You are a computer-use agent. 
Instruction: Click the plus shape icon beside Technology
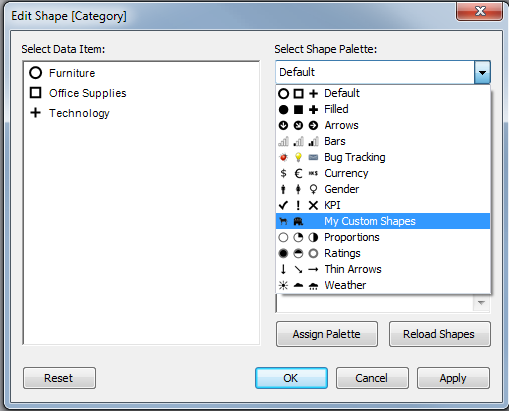[x=35, y=113]
